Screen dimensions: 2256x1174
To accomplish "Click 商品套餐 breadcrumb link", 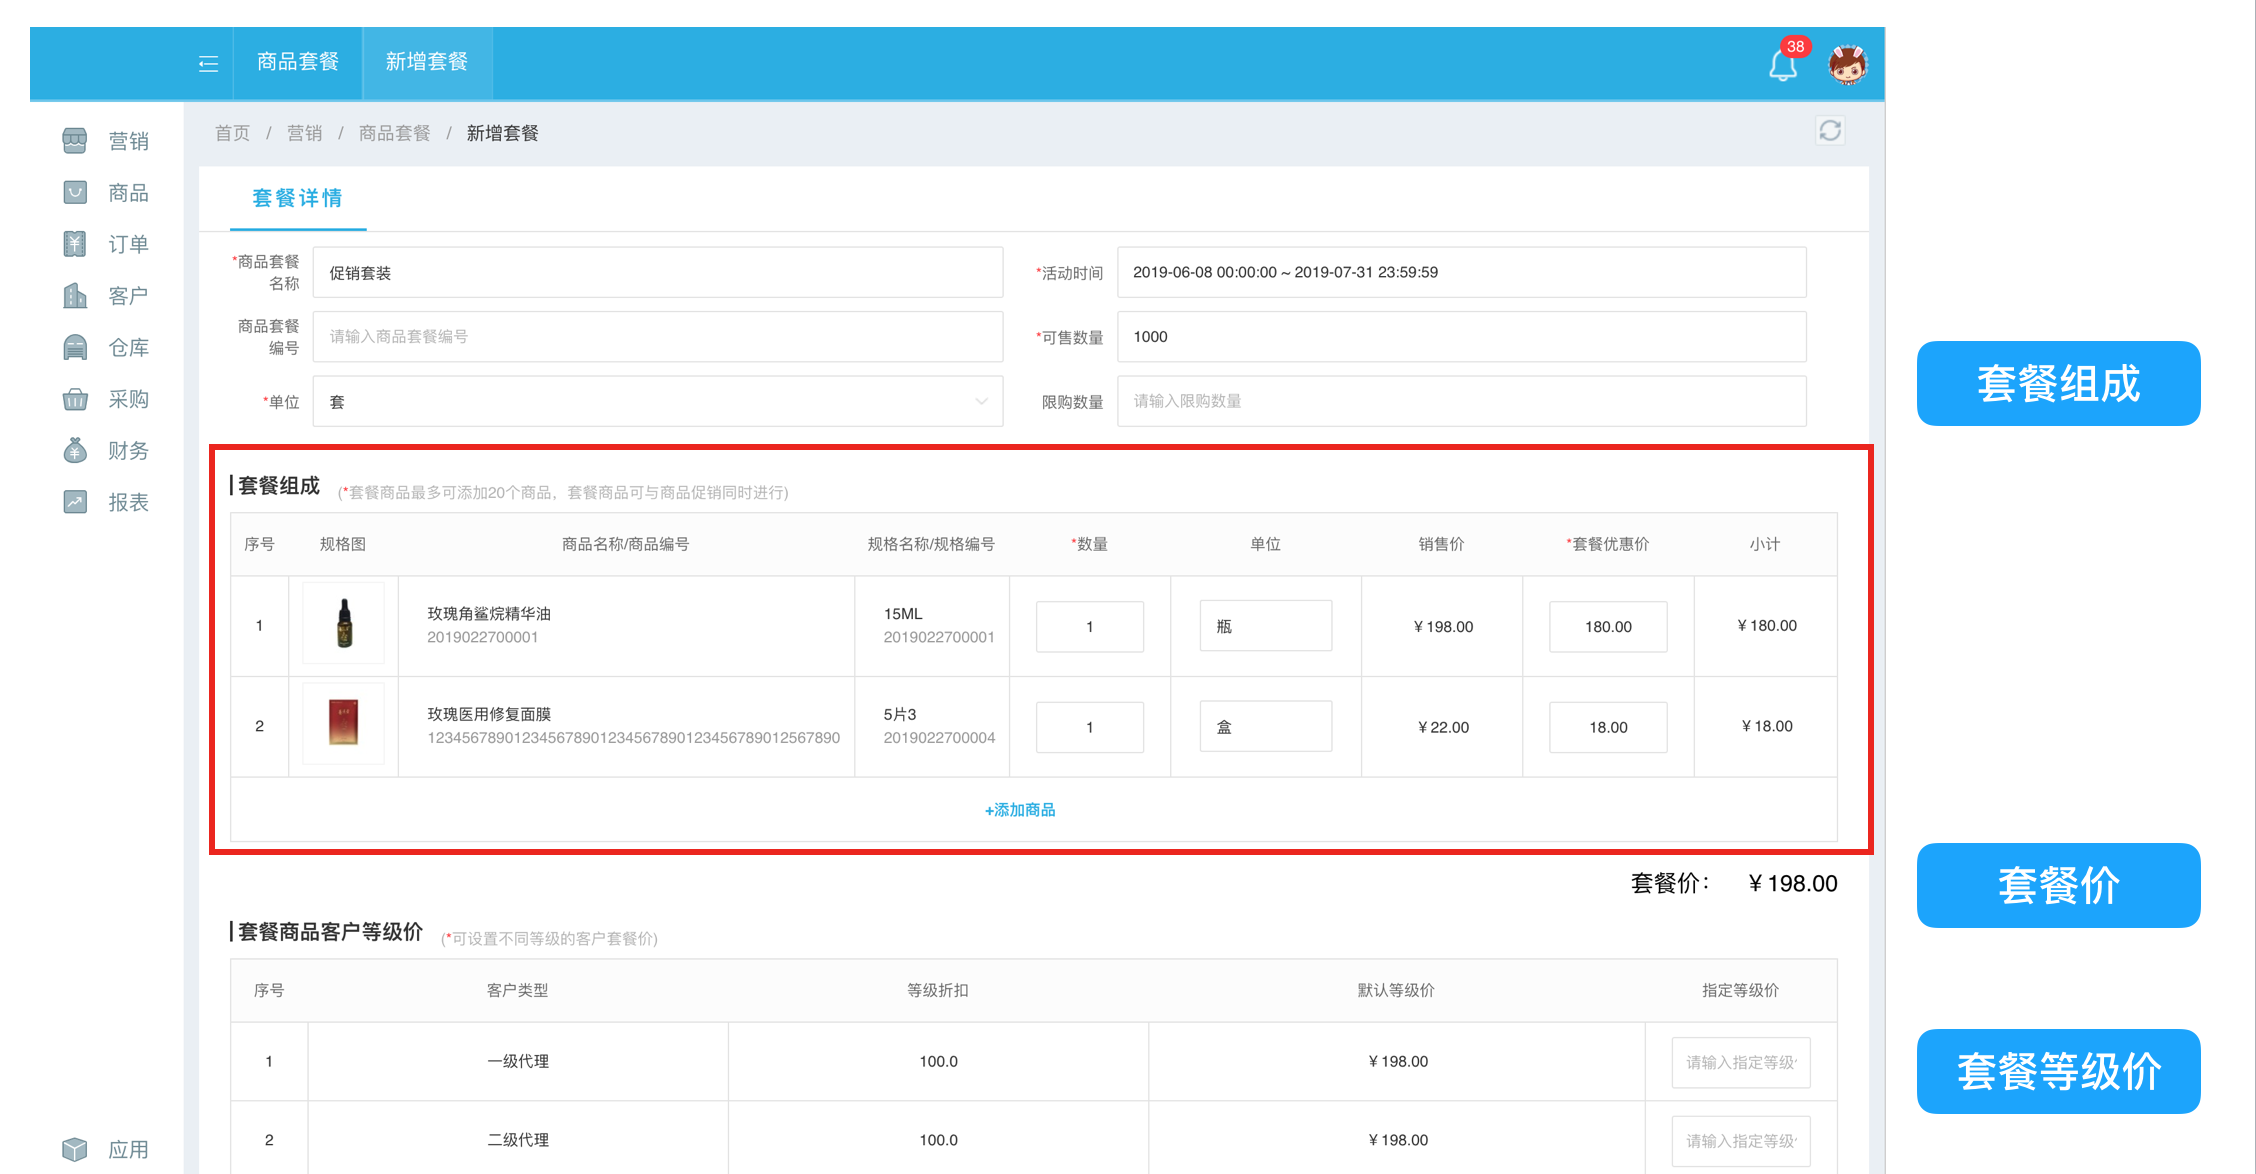I will [x=394, y=133].
